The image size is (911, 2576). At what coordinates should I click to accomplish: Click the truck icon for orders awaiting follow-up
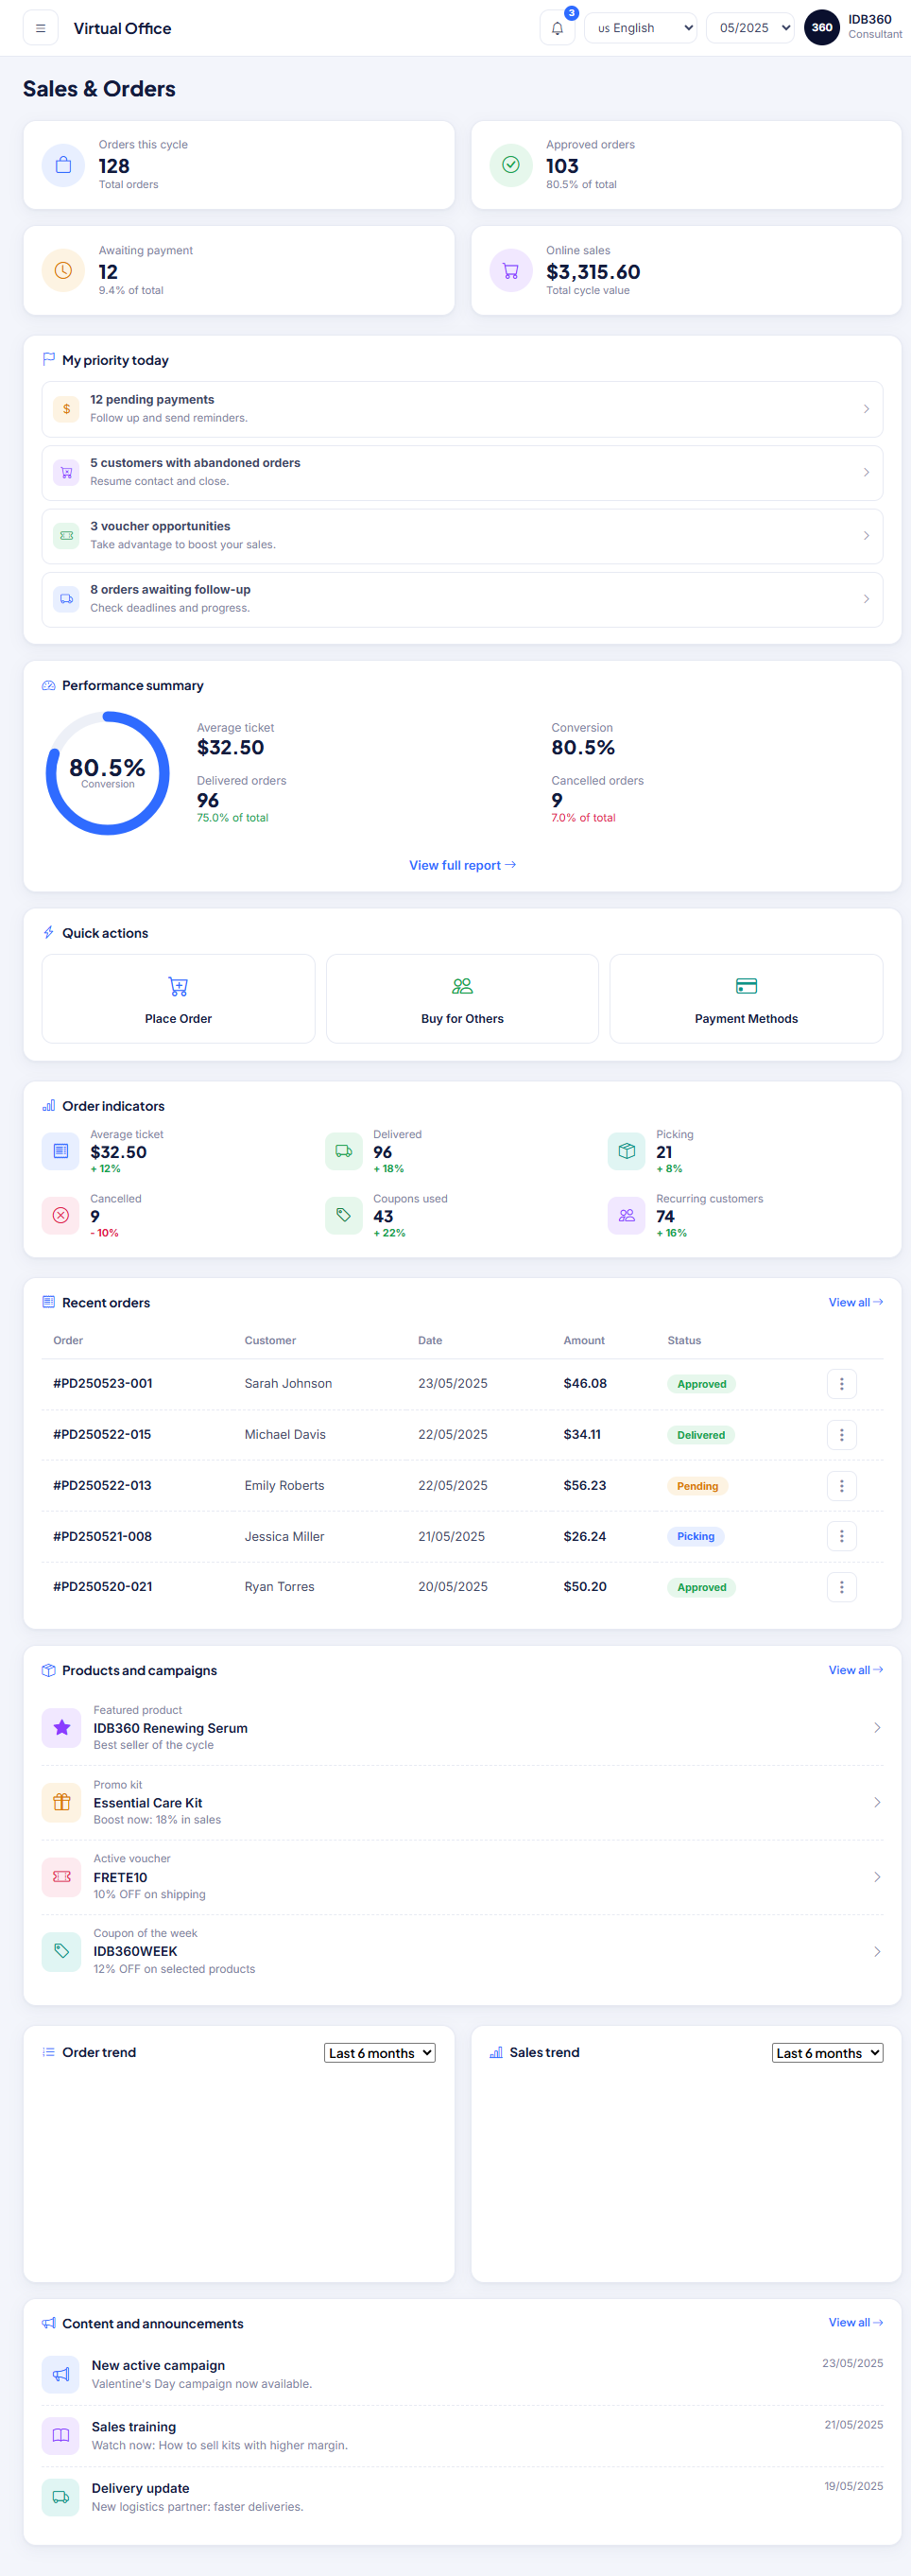coord(66,599)
